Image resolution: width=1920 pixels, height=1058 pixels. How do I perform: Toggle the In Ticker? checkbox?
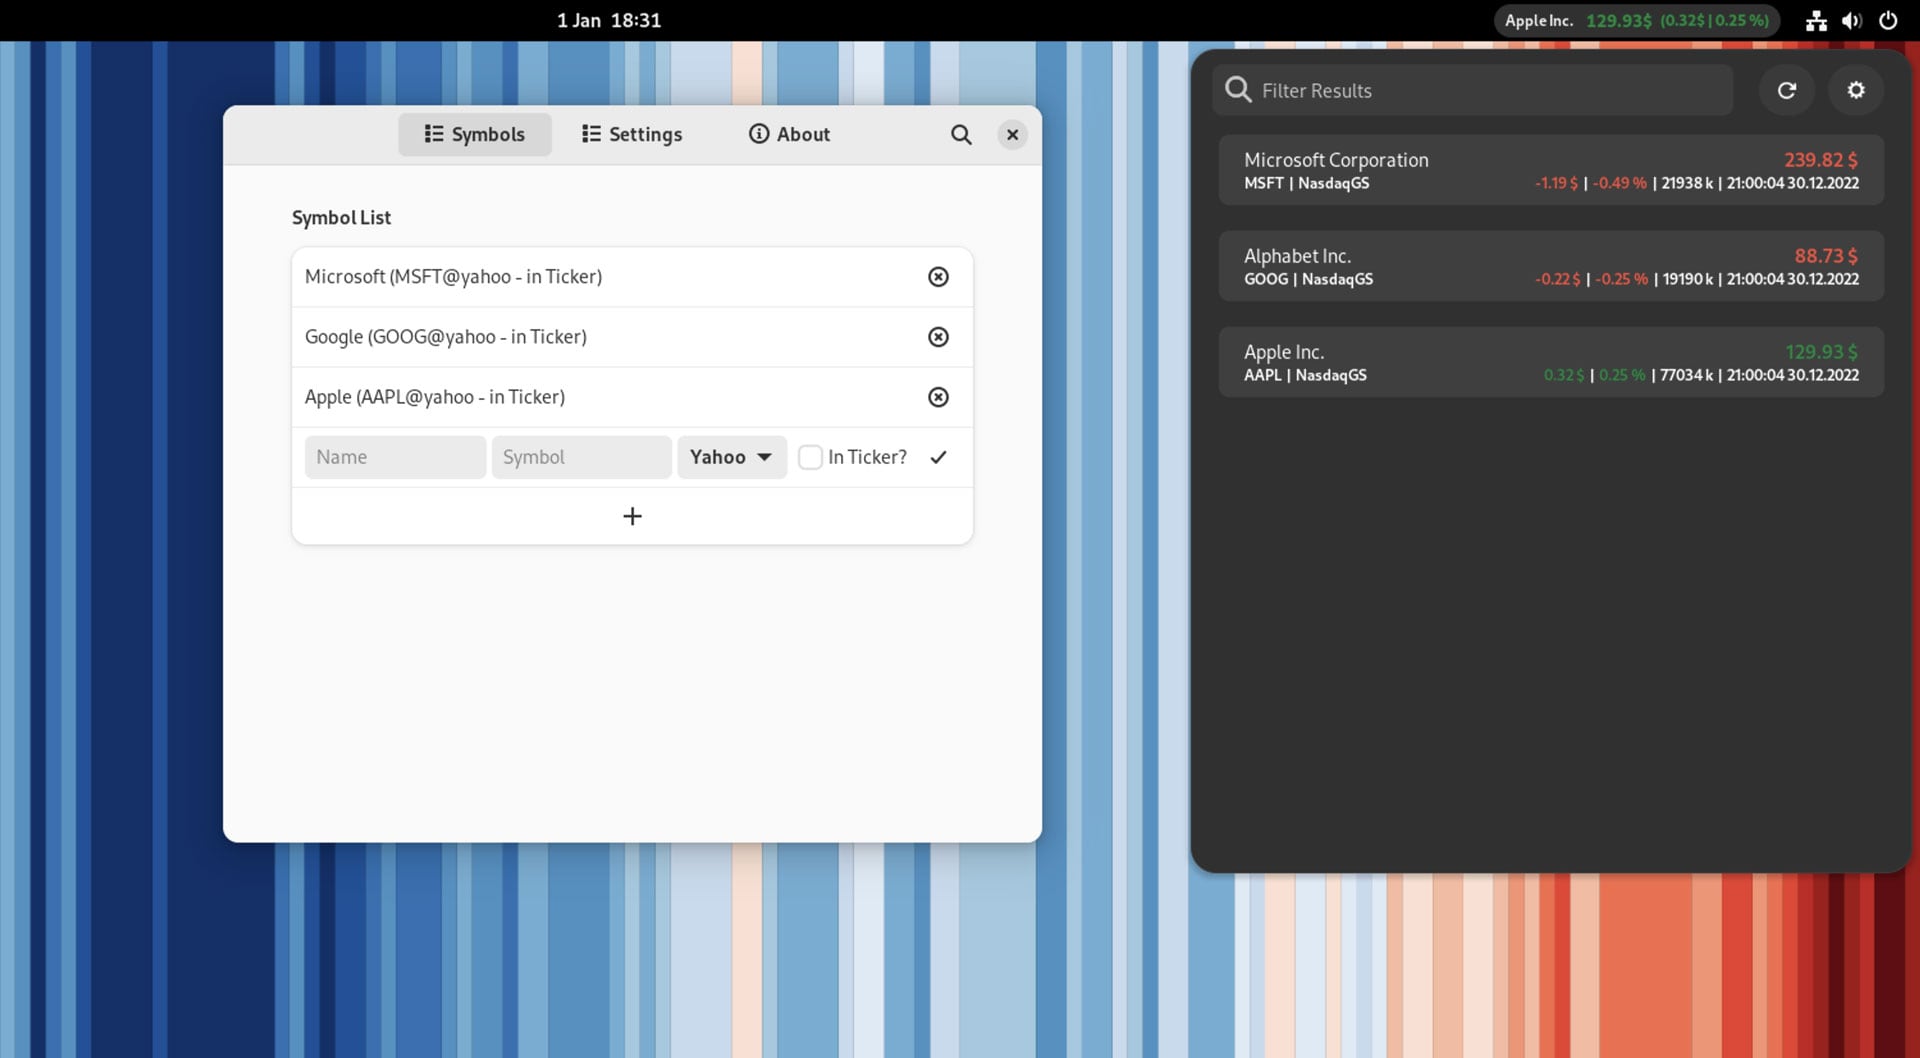[810, 457]
